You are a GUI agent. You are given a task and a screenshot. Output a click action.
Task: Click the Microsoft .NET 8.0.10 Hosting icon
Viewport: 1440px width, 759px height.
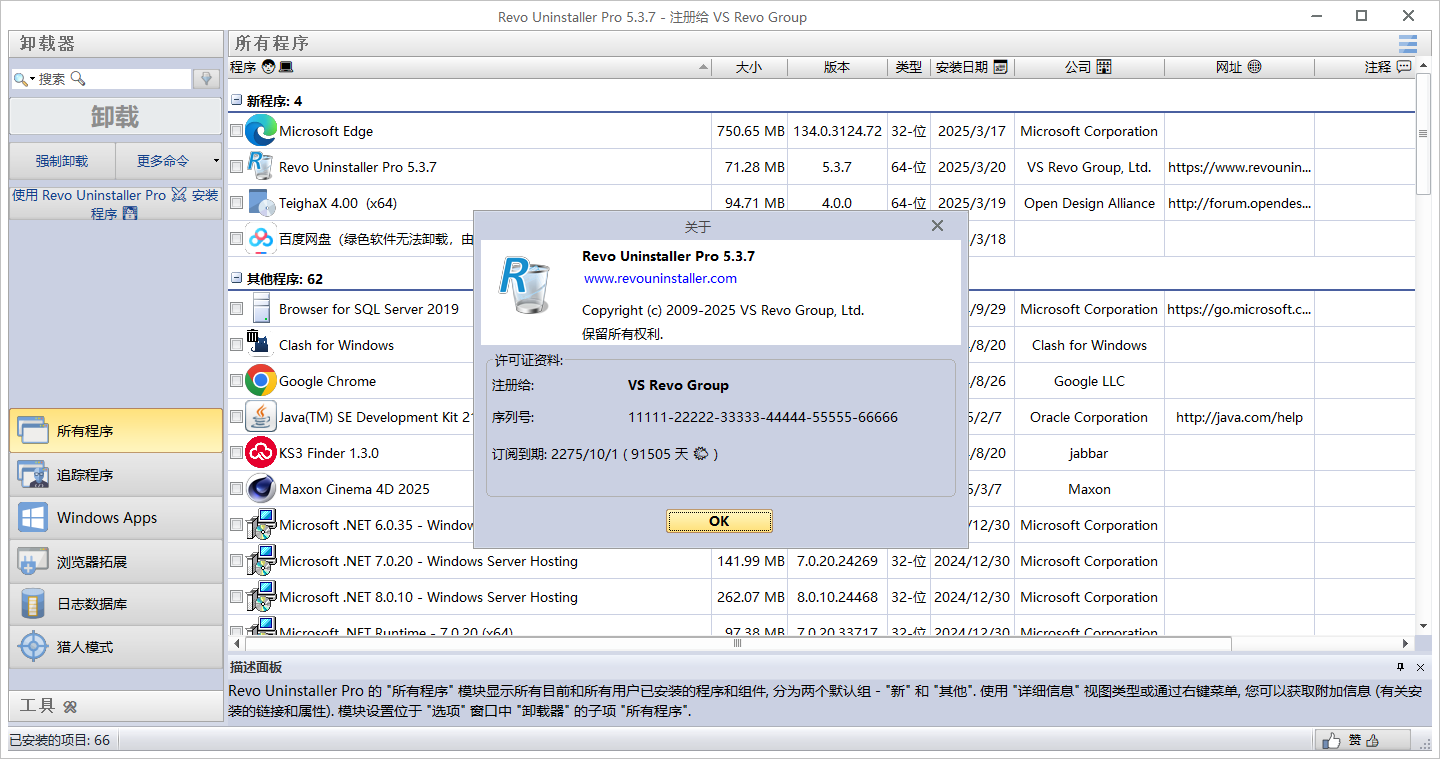point(261,597)
